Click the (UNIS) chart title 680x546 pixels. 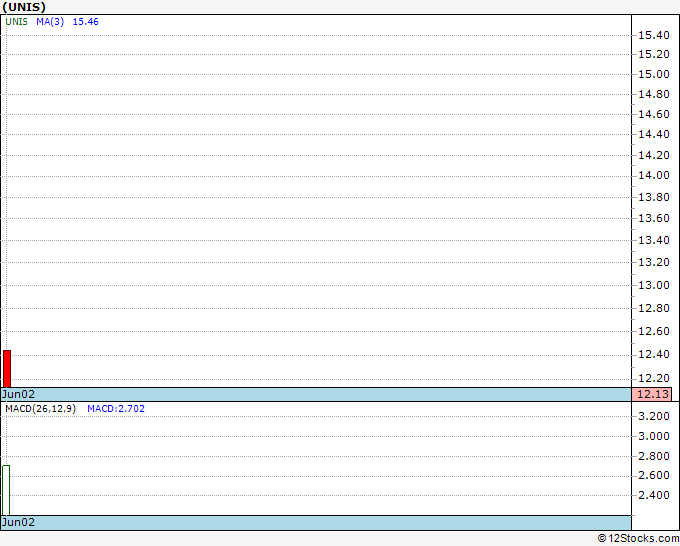(x=23, y=7)
